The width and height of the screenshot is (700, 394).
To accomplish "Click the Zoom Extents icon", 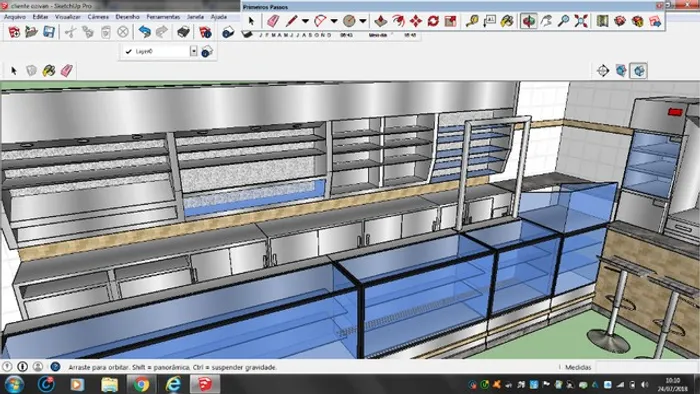I will tap(581, 21).
